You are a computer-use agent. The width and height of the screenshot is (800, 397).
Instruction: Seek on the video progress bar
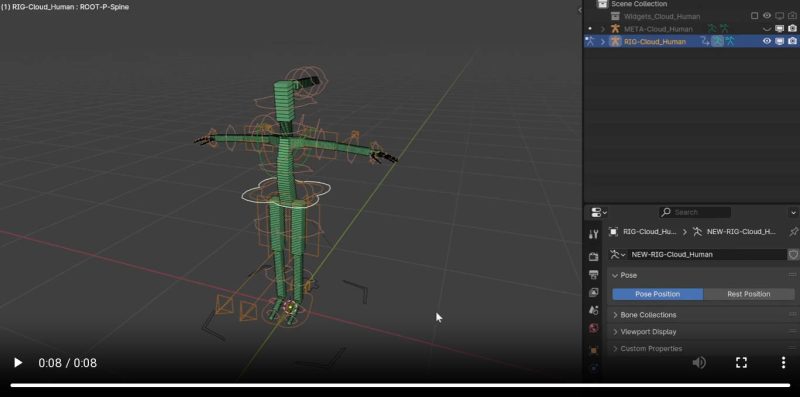point(400,385)
